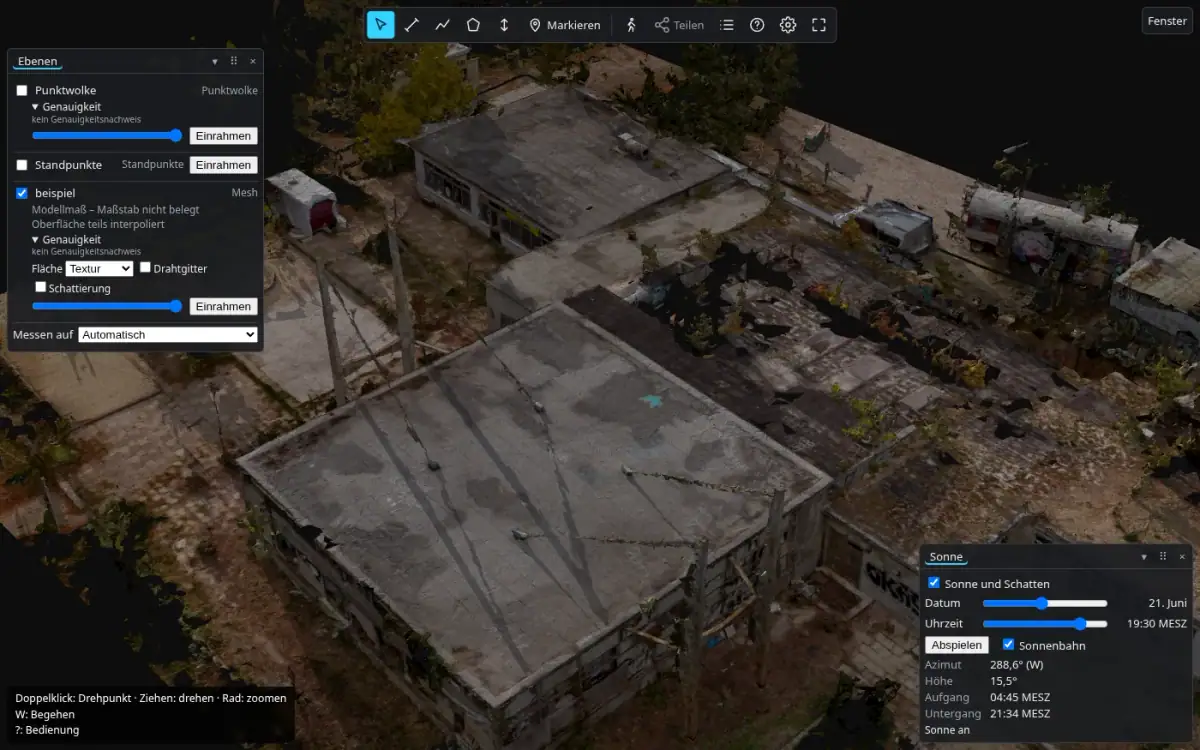This screenshot has width=1200, height=750.
Task: Click the Punktwolke opacity slider
Action: coord(107,136)
